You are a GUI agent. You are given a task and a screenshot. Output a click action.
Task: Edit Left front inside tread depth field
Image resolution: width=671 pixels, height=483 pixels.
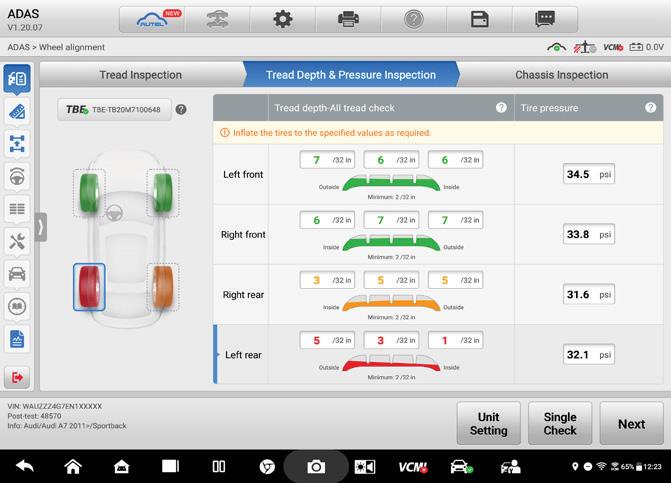[456, 160]
